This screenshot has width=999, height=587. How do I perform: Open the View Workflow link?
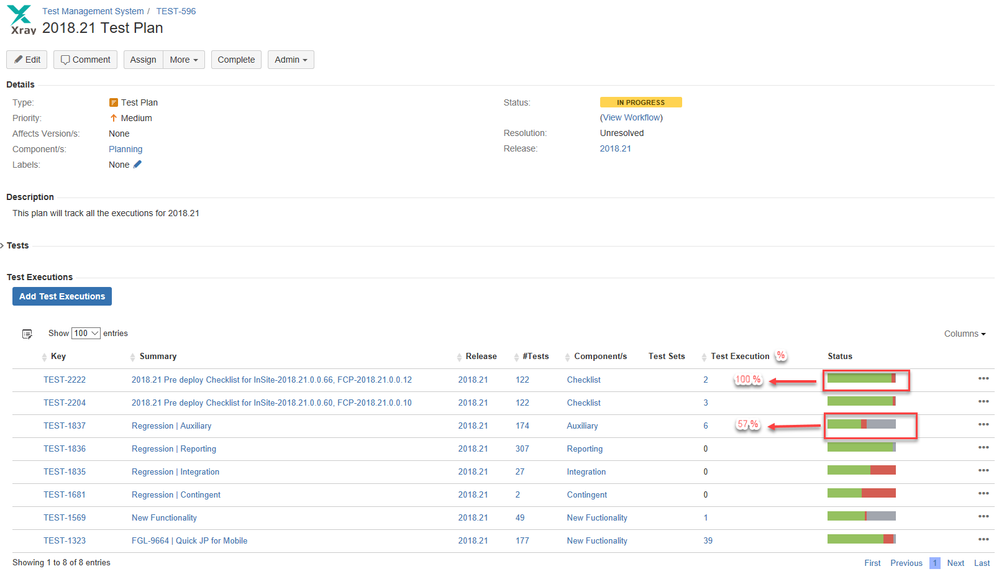click(x=631, y=118)
